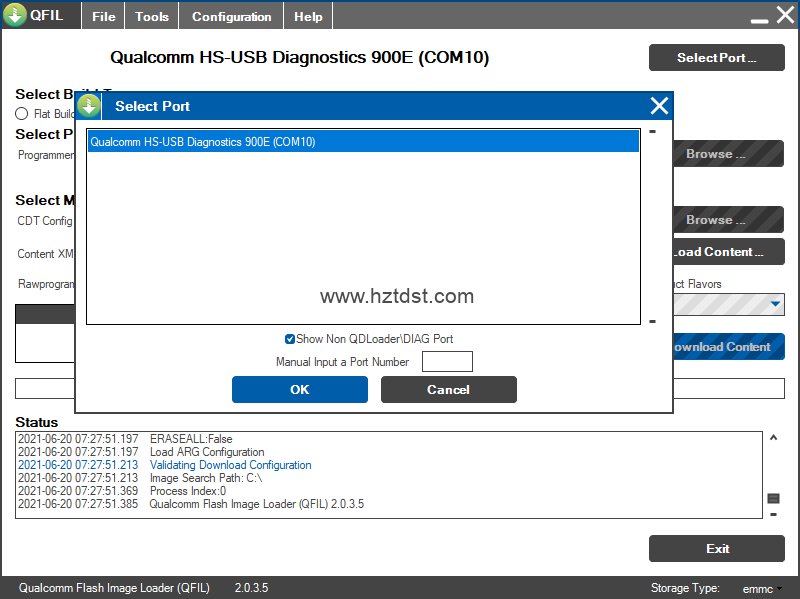Cancel the Select Port dialog
This screenshot has height=599, width=800.
click(x=448, y=390)
